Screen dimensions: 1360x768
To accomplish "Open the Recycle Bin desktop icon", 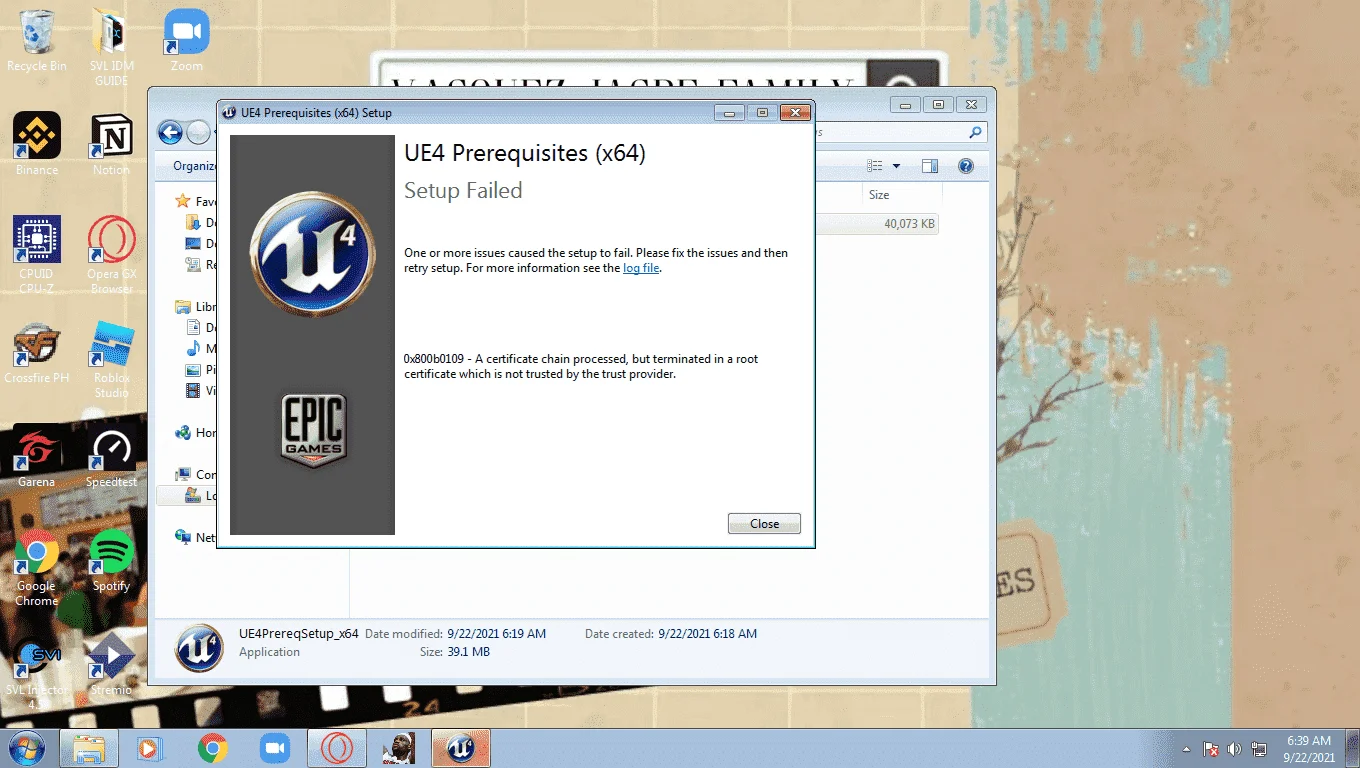I will [x=37, y=40].
